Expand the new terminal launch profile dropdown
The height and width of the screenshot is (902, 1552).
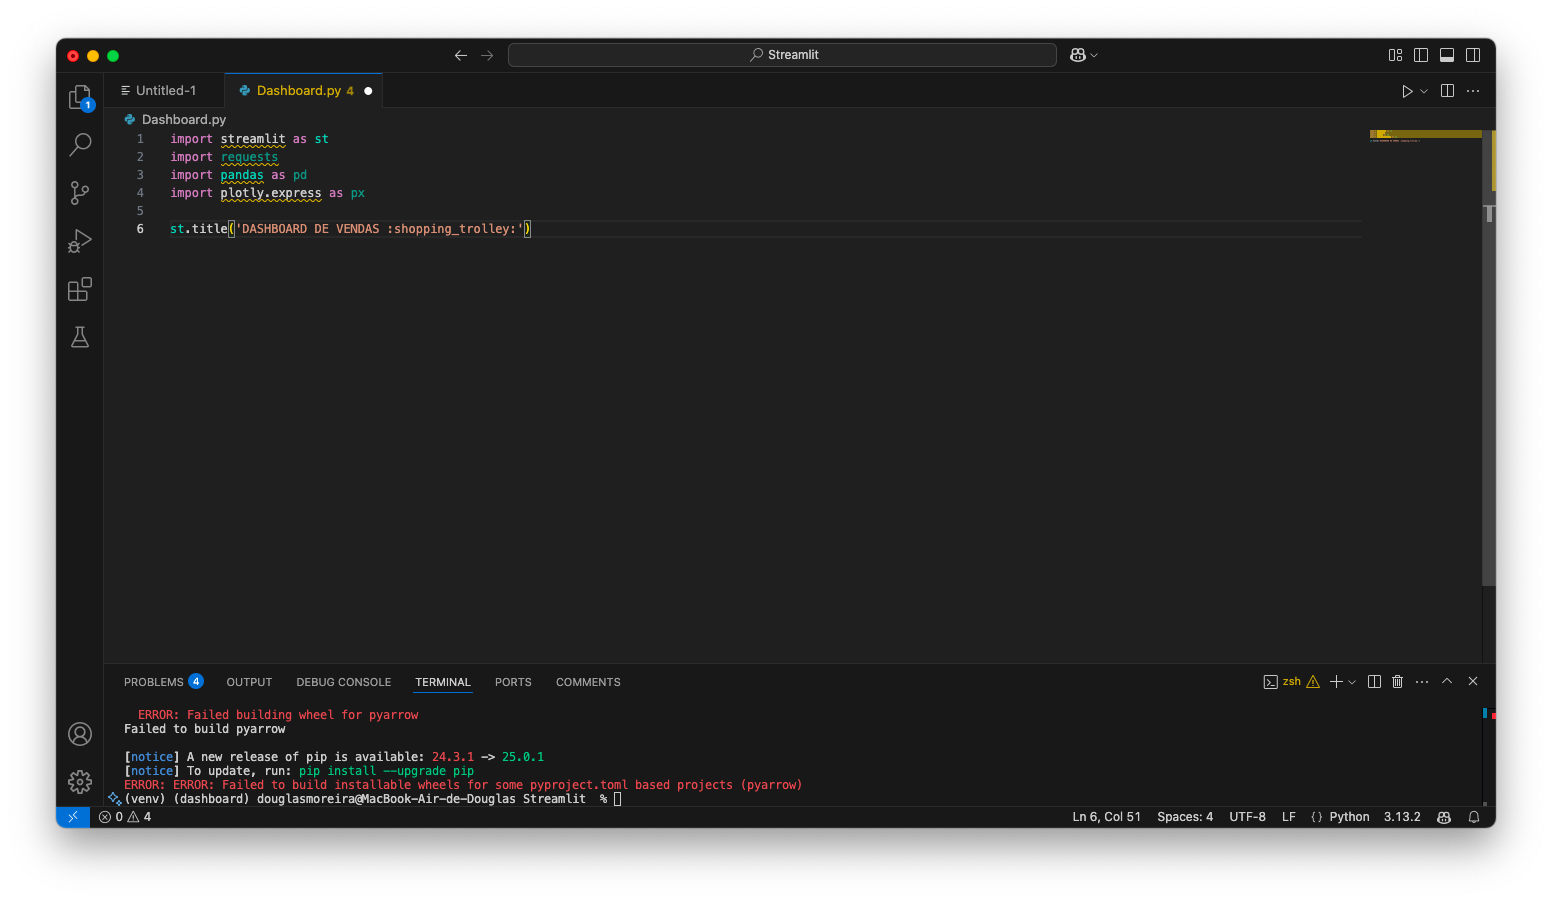(1352, 682)
